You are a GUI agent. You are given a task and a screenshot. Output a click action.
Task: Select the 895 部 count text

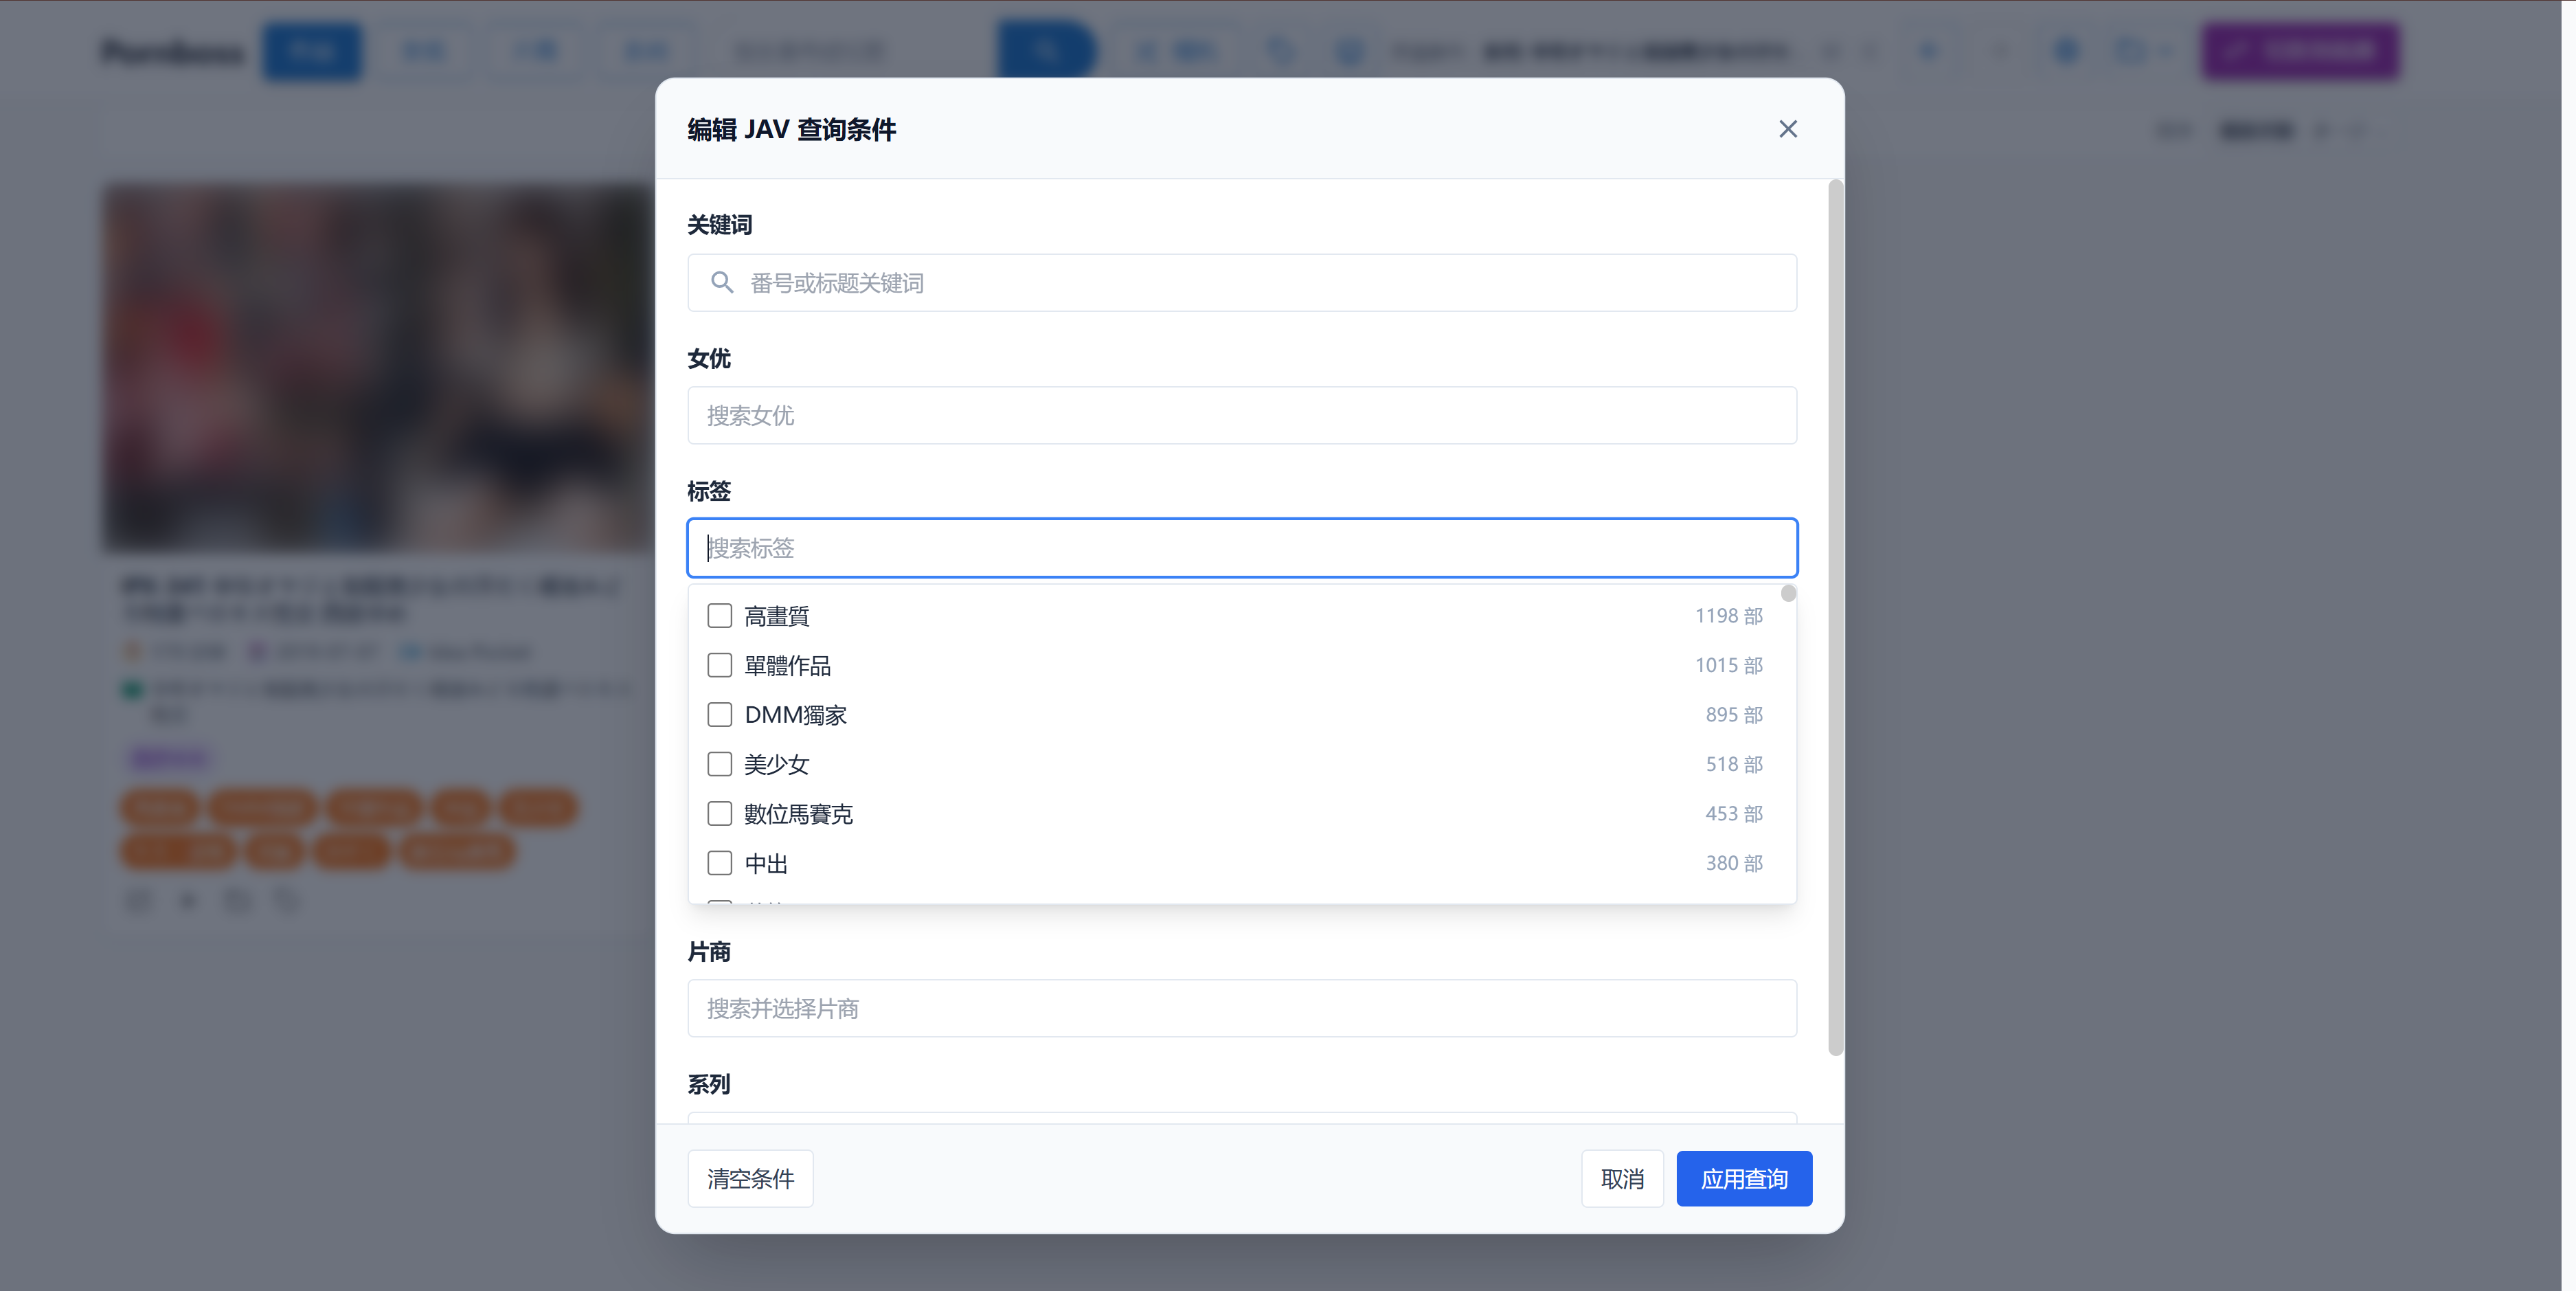tap(1734, 715)
